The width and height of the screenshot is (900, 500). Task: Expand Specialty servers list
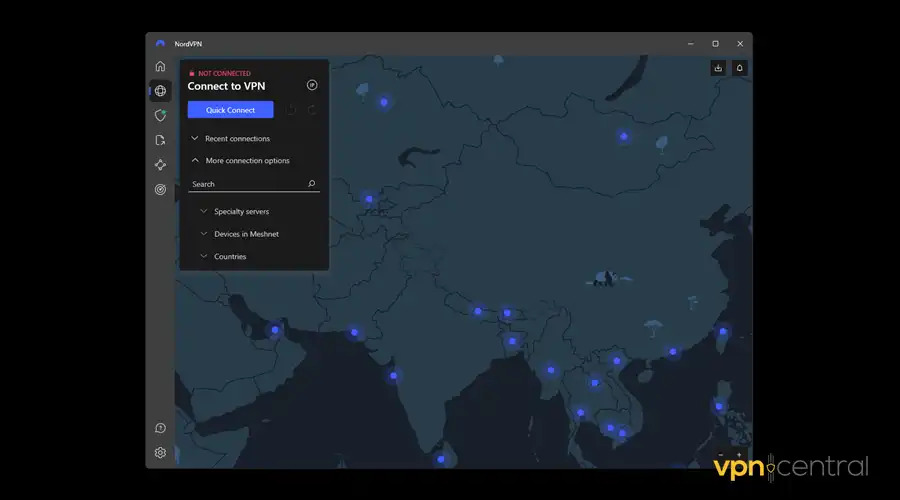(234, 211)
